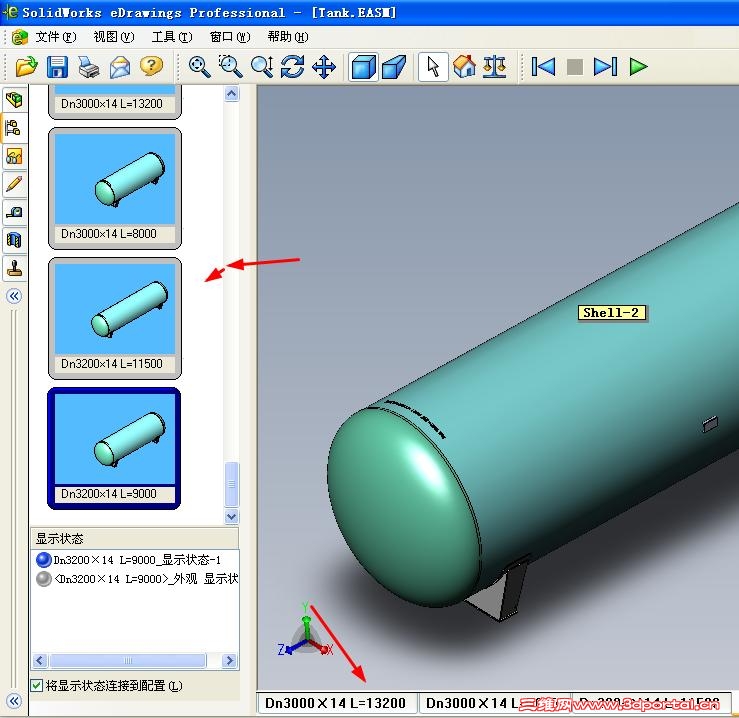Select Dn3000×14 L=13200 configuration thumbnail

point(115,102)
